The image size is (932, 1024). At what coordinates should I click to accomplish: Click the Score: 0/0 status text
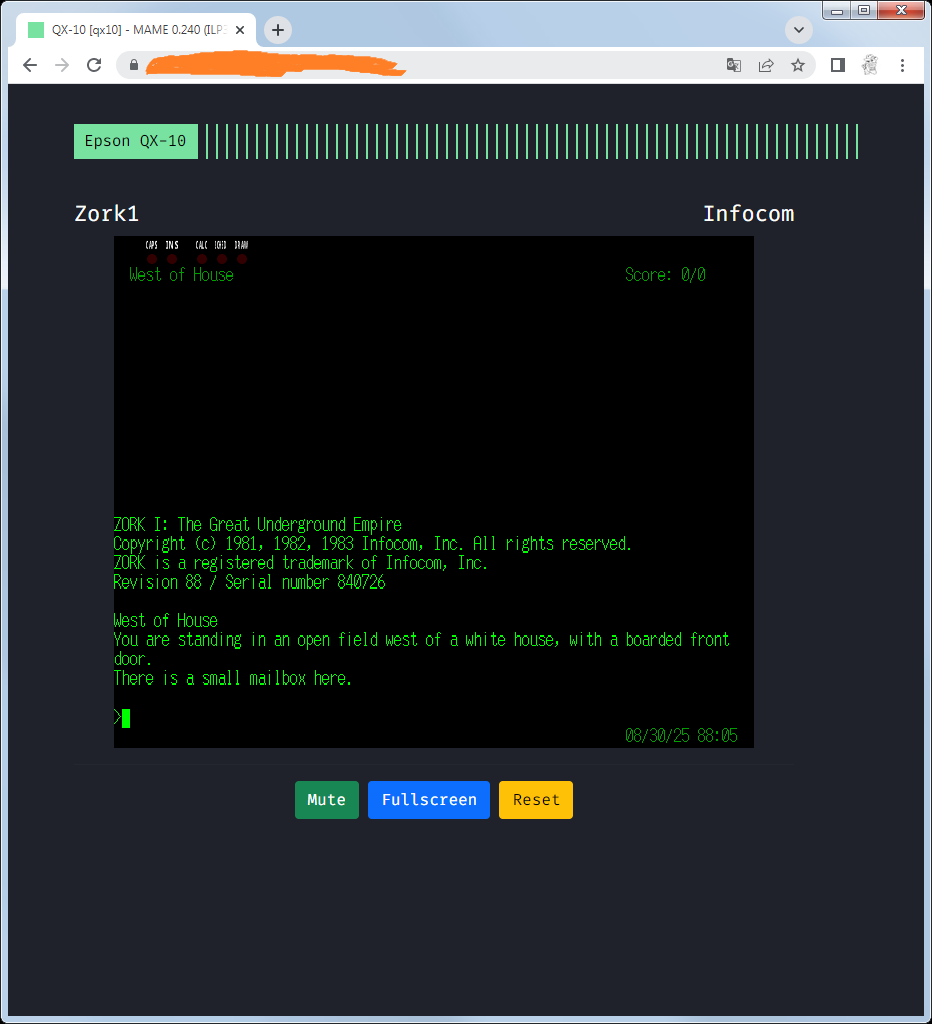point(665,275)
